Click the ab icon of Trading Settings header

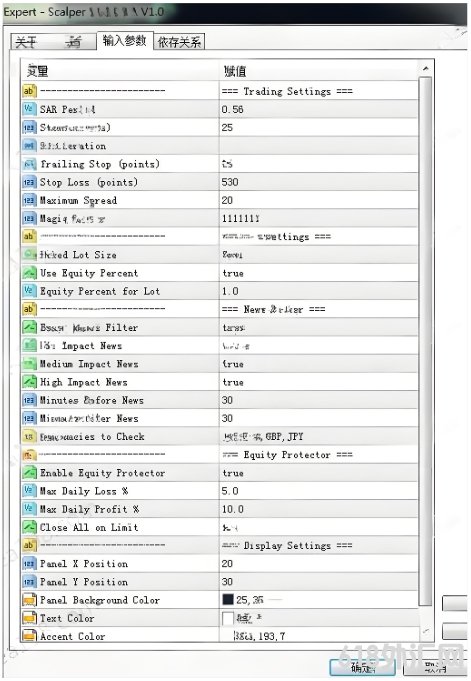29,91
